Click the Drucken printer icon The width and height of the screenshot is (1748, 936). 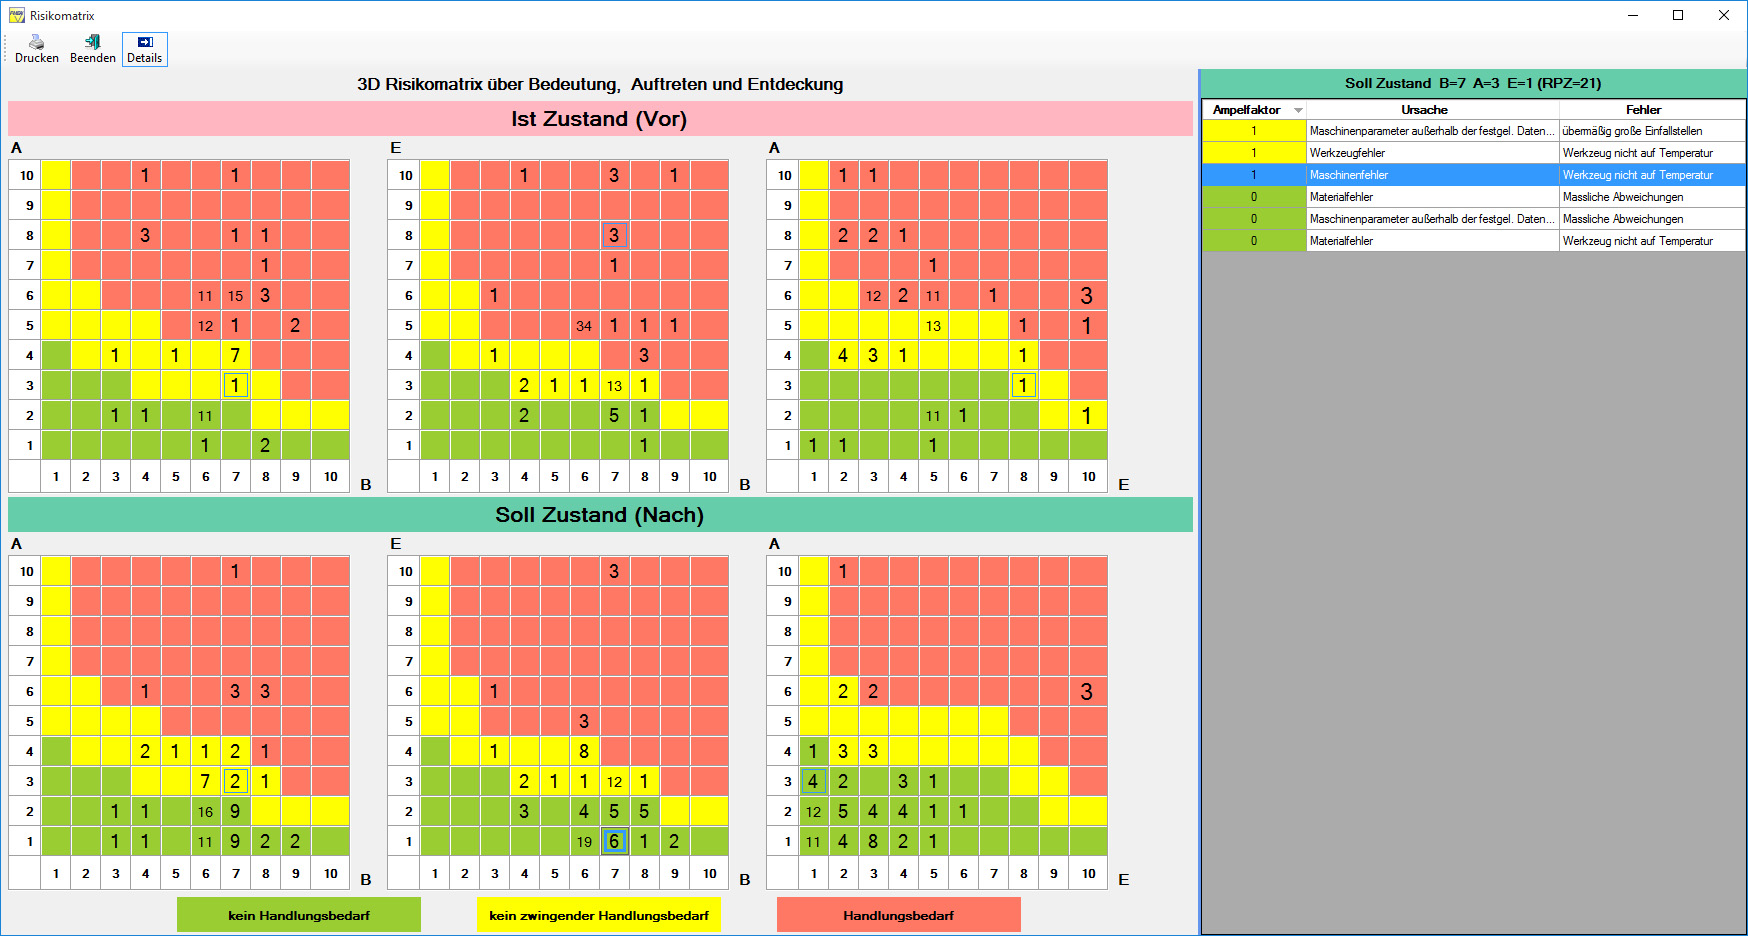tap(37, 42)
